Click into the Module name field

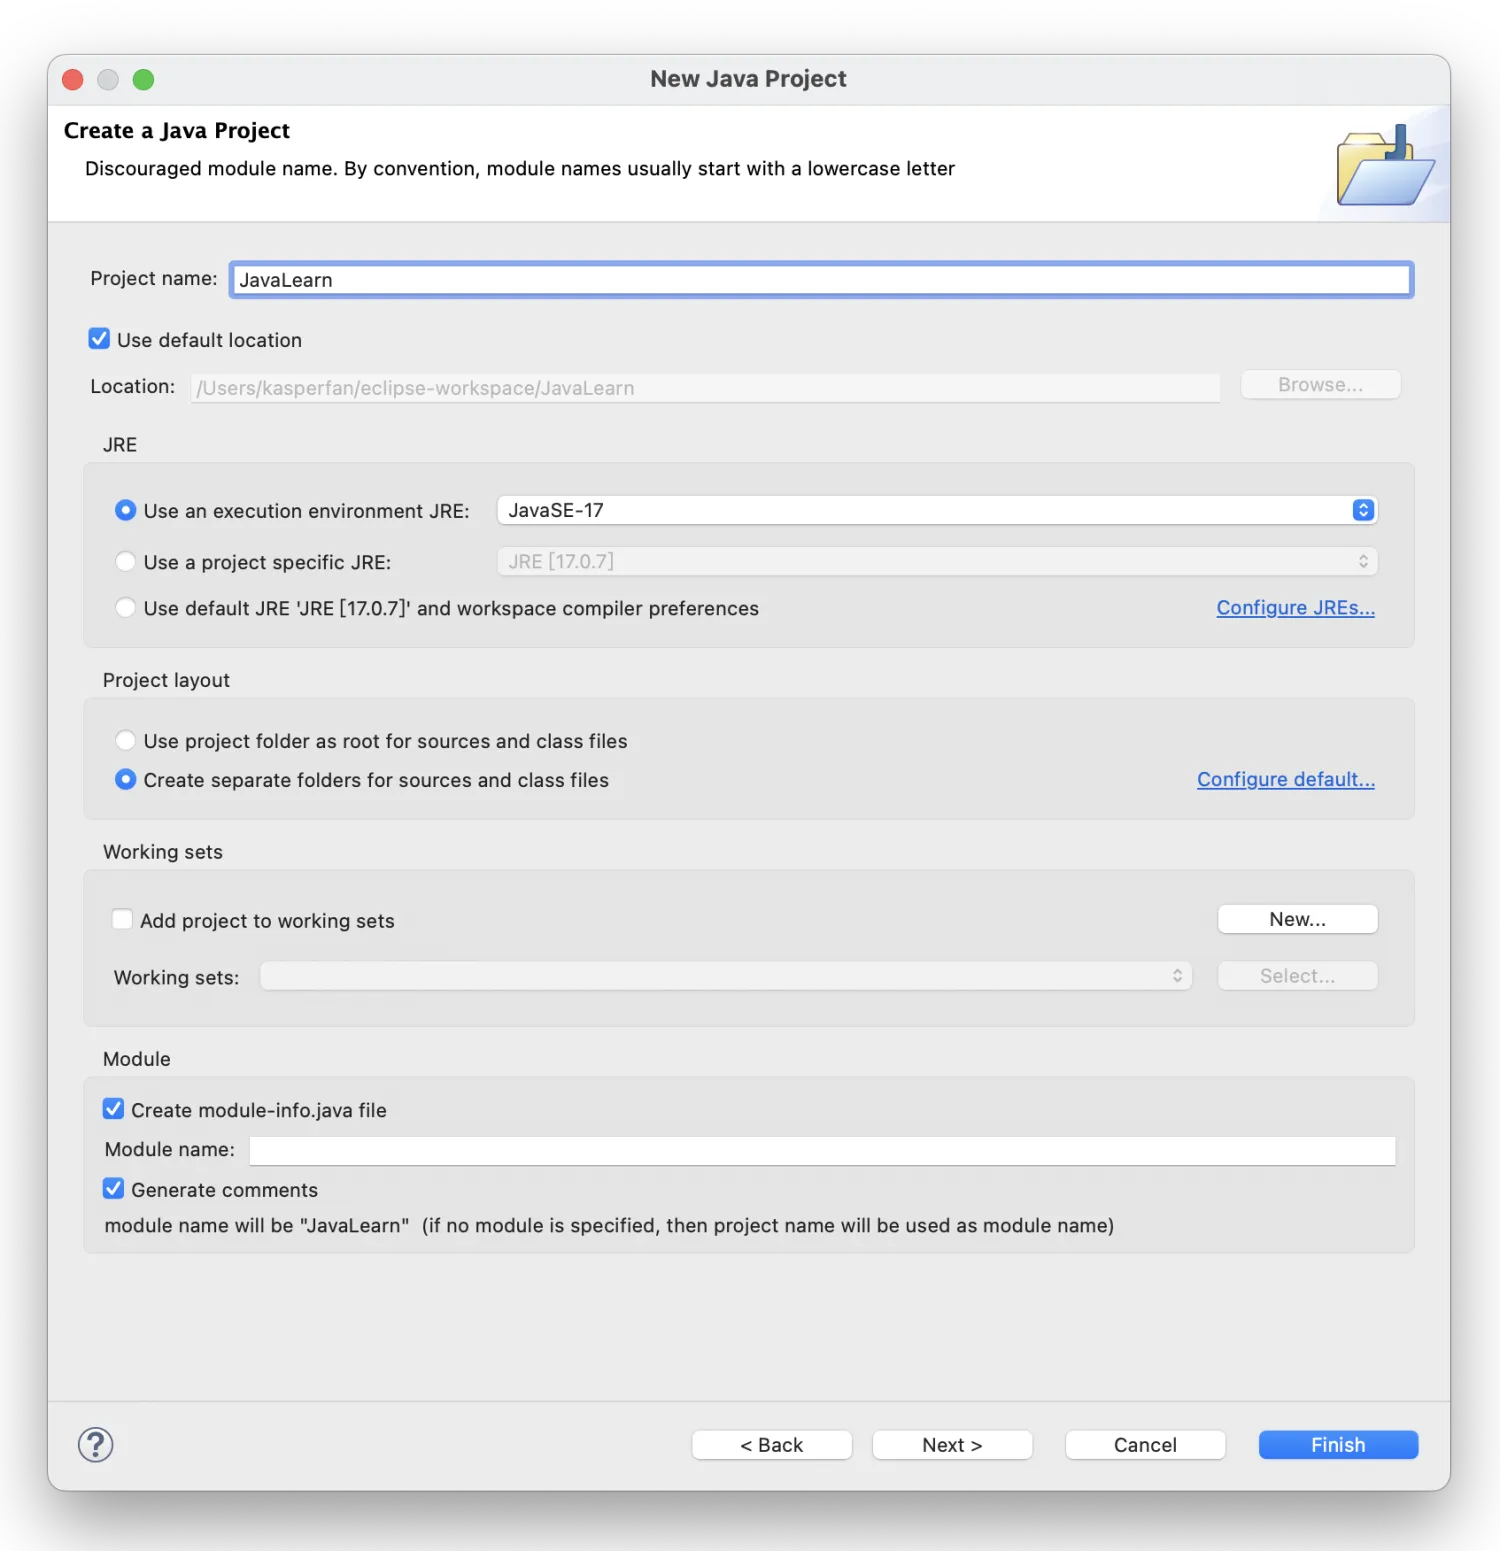(x=822, y=1151)
